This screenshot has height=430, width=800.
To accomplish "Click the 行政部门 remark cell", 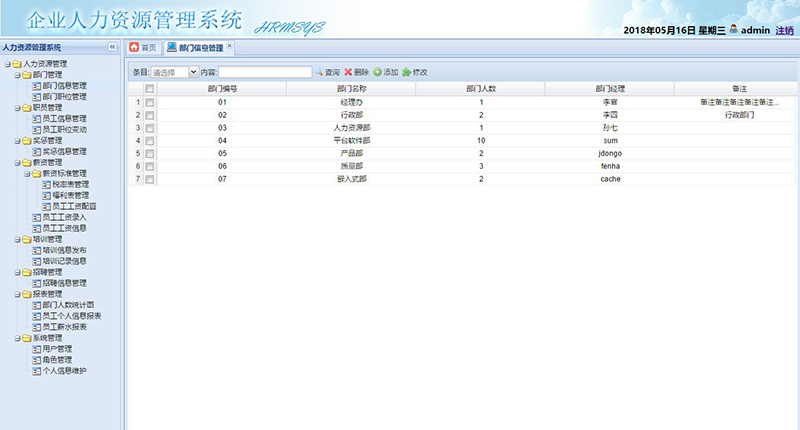I will click(x=739, y=115).
